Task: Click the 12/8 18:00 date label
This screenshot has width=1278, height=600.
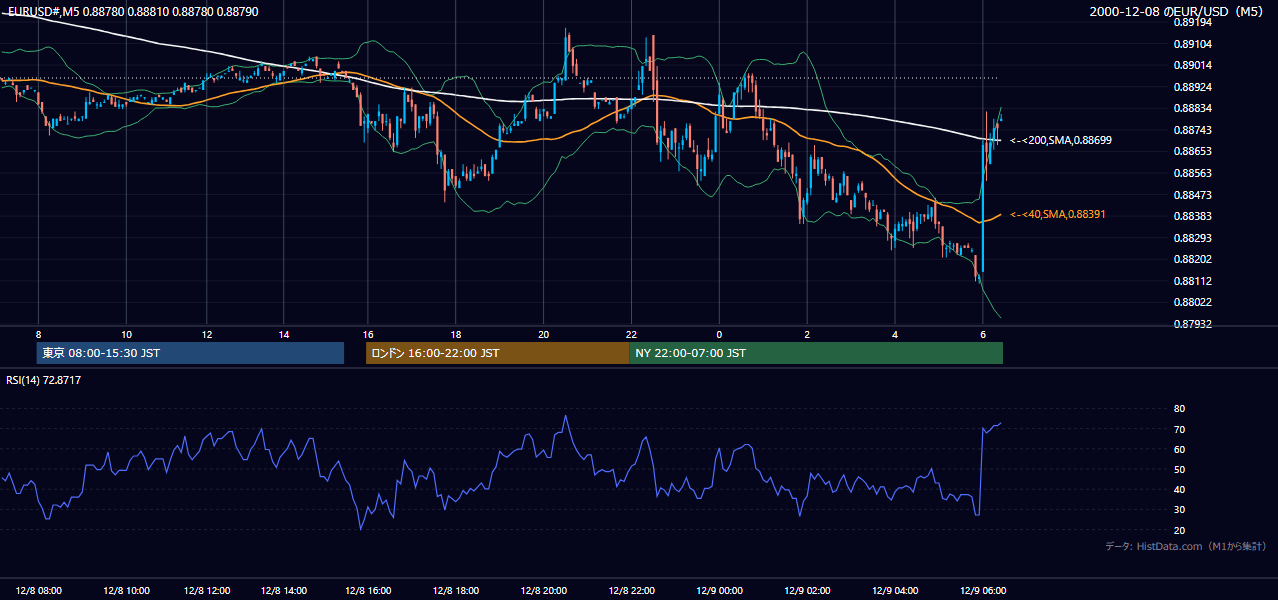Action: pos(456,590)
